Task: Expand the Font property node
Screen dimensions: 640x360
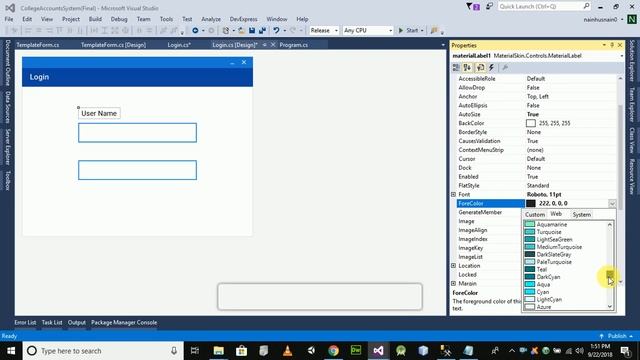Action: tap(453, 194)
